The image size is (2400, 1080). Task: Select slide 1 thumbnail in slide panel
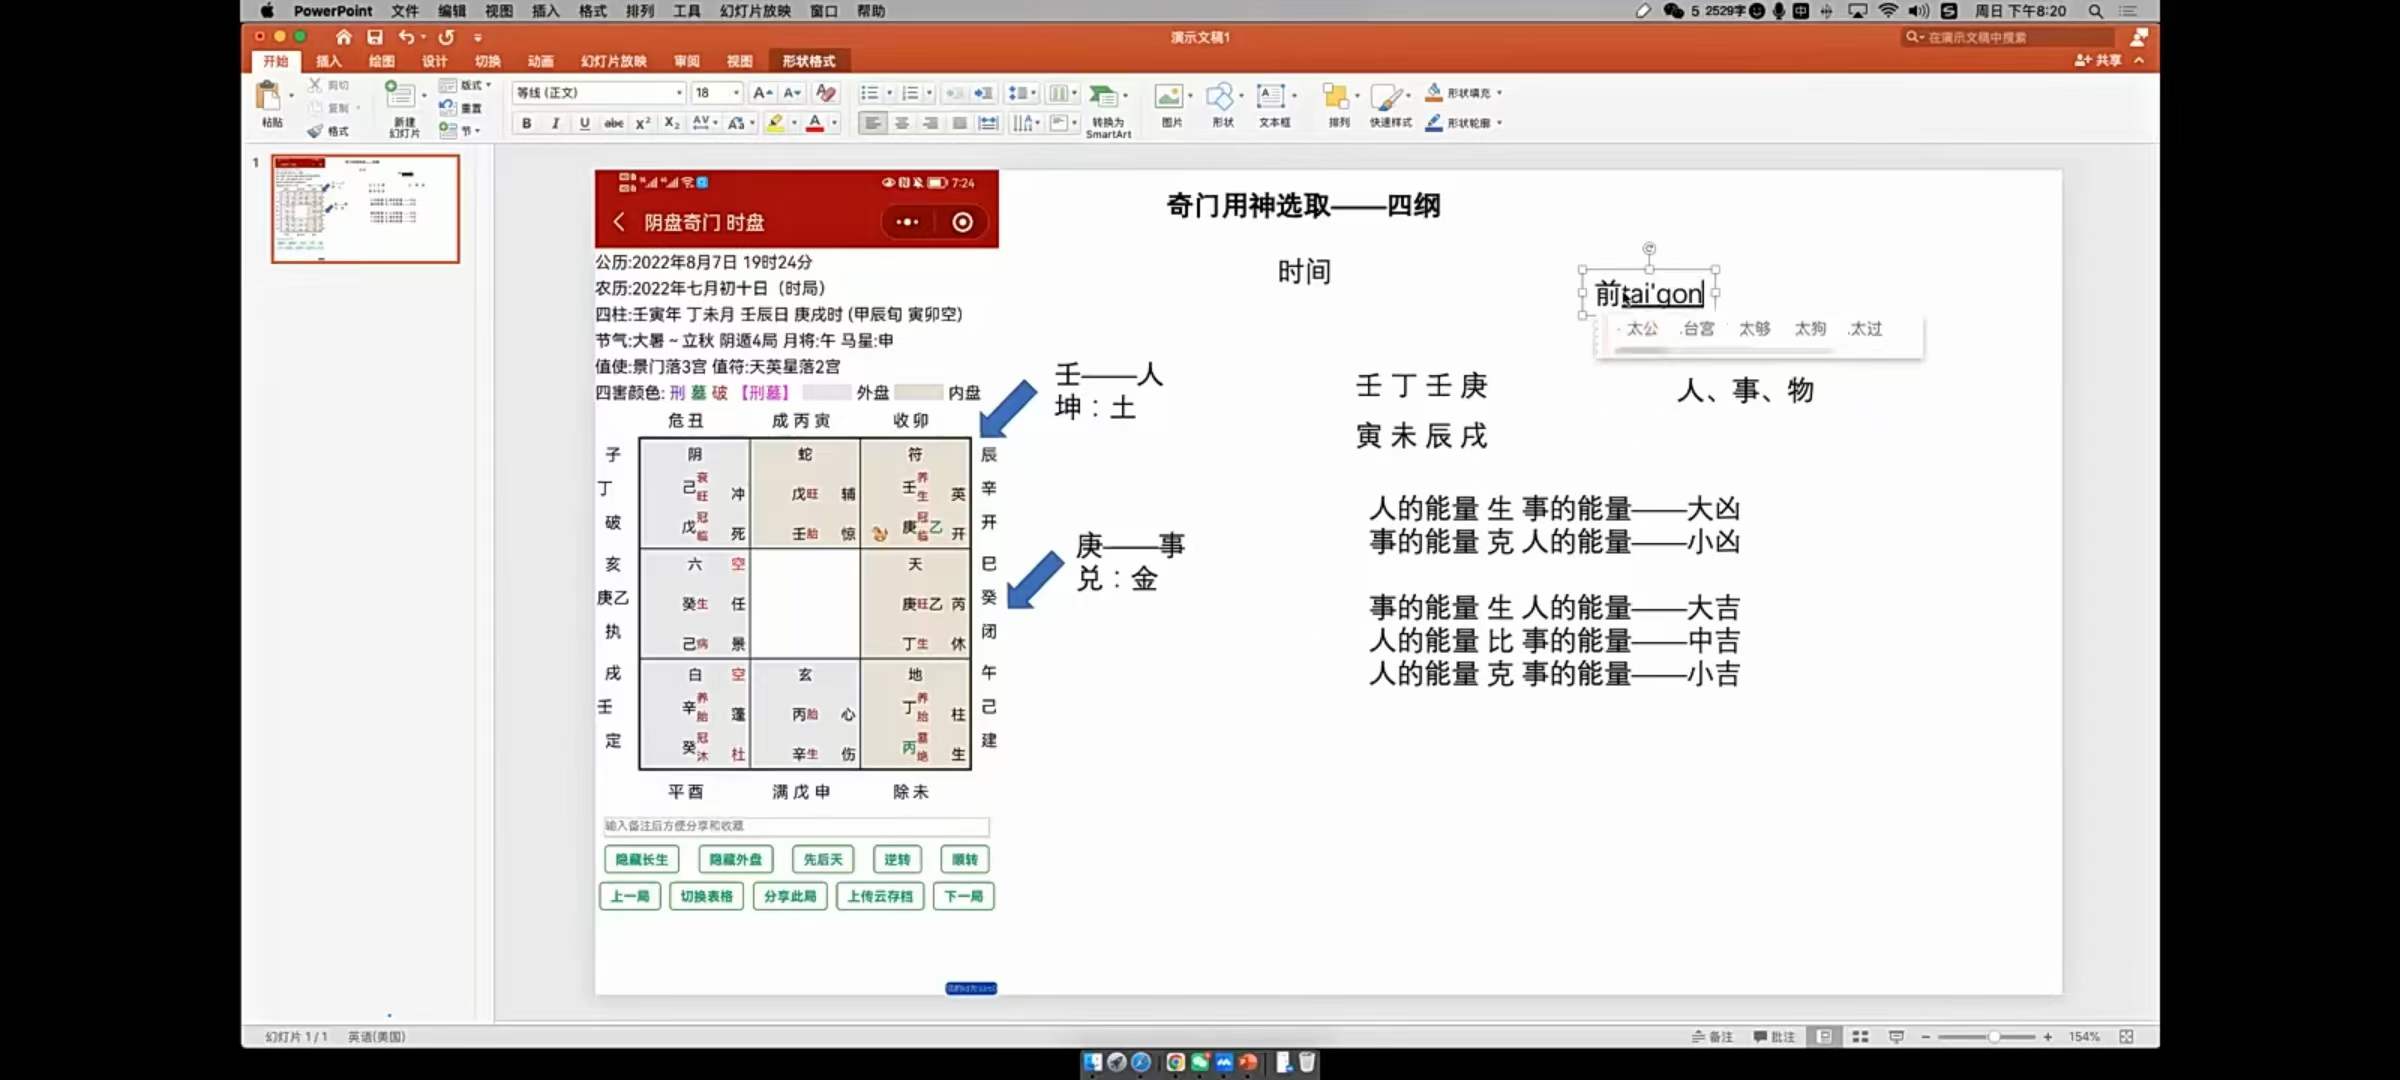365,210
